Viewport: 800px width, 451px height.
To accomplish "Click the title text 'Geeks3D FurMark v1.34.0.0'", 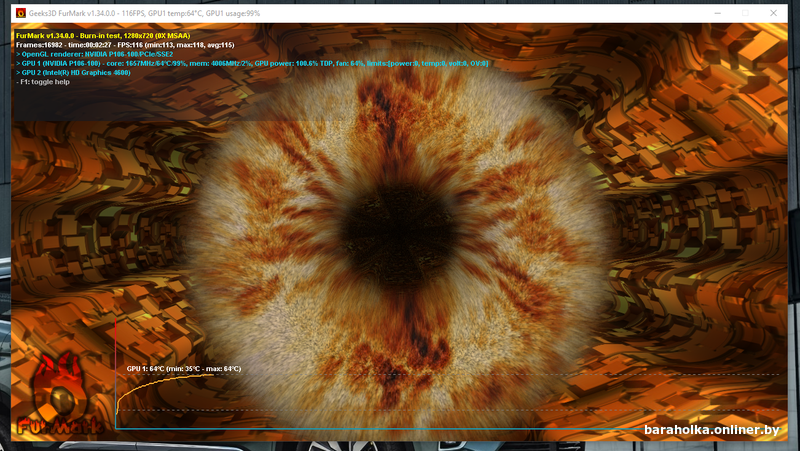I will (x=72, y=13).
